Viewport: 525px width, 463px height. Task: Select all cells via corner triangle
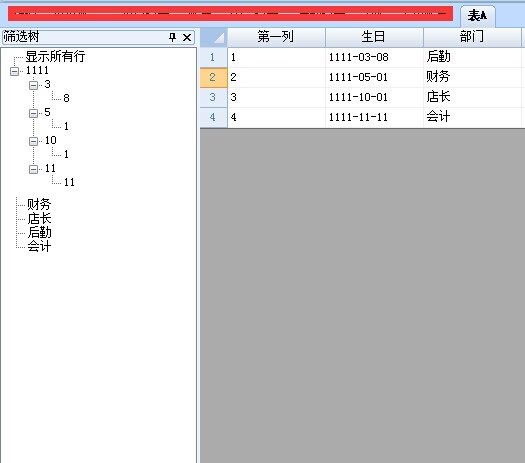214,37
